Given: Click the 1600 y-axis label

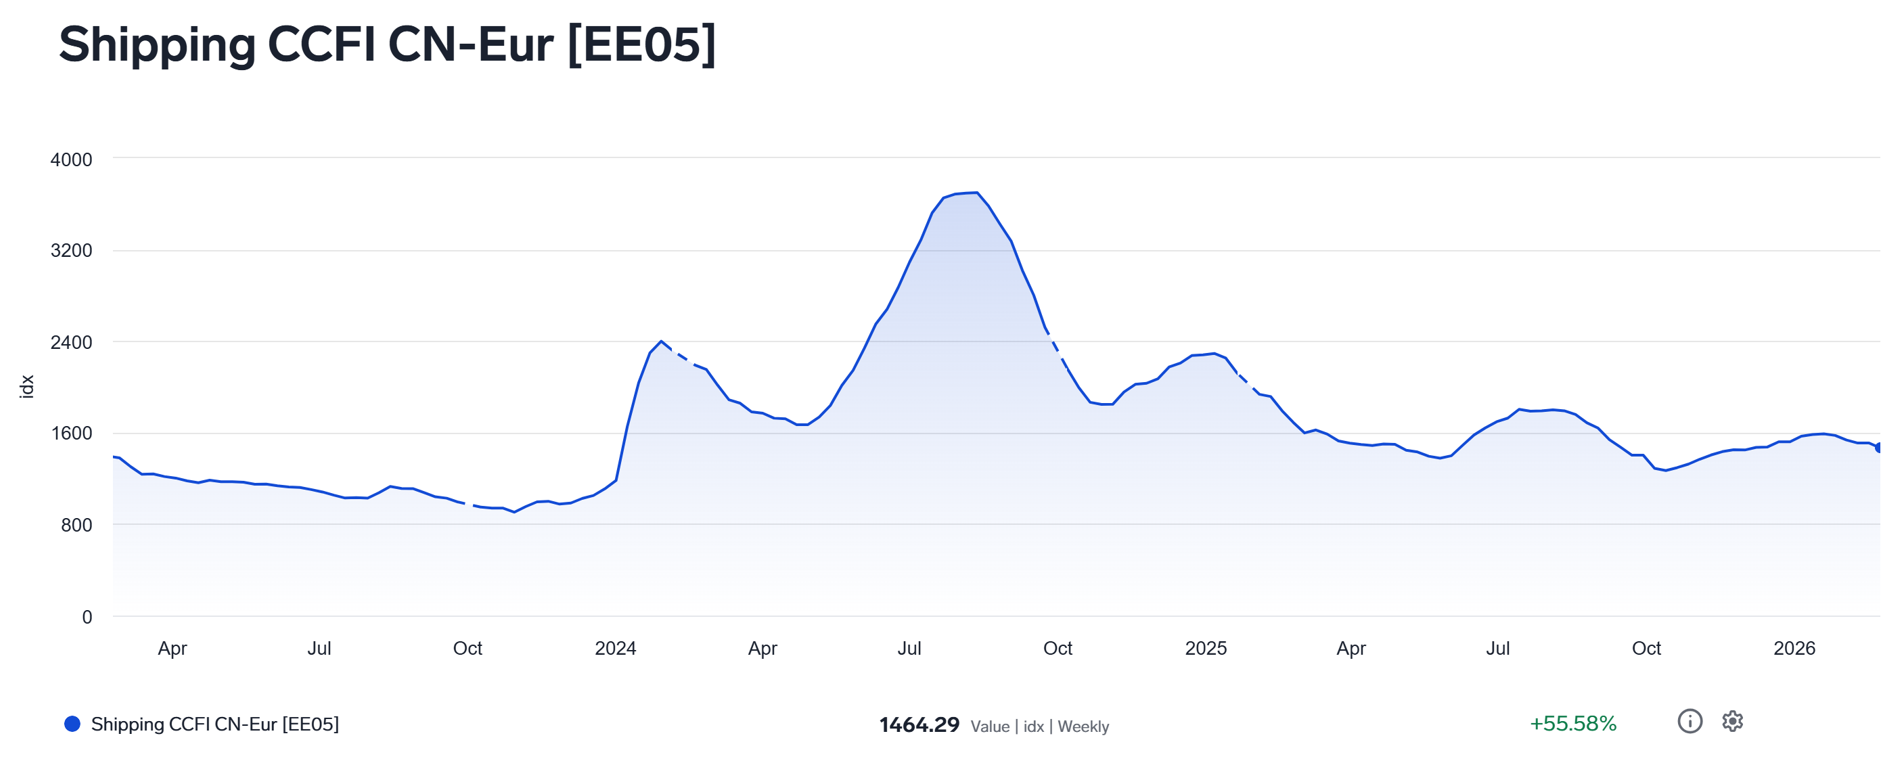Looking at the screenshot, I should pos(71,434).
